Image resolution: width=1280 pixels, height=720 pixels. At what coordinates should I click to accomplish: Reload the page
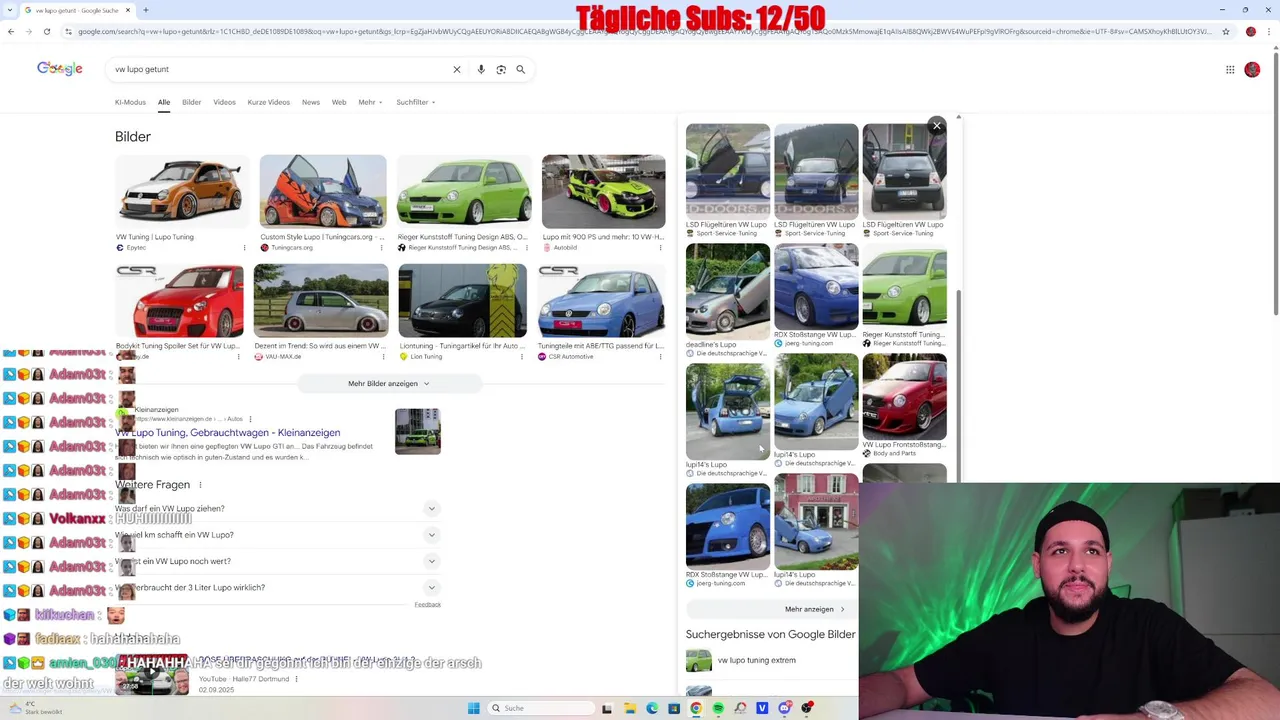[x=46, y=31]
